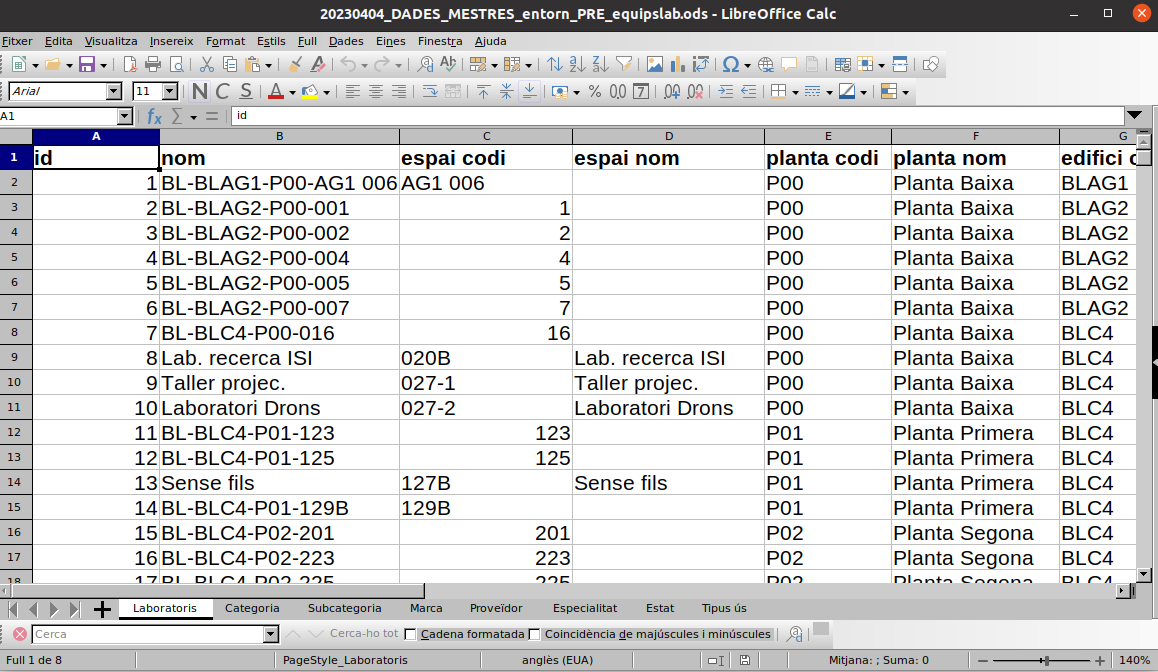Click the 'Cerca-ho tot' button

[364, 634]
